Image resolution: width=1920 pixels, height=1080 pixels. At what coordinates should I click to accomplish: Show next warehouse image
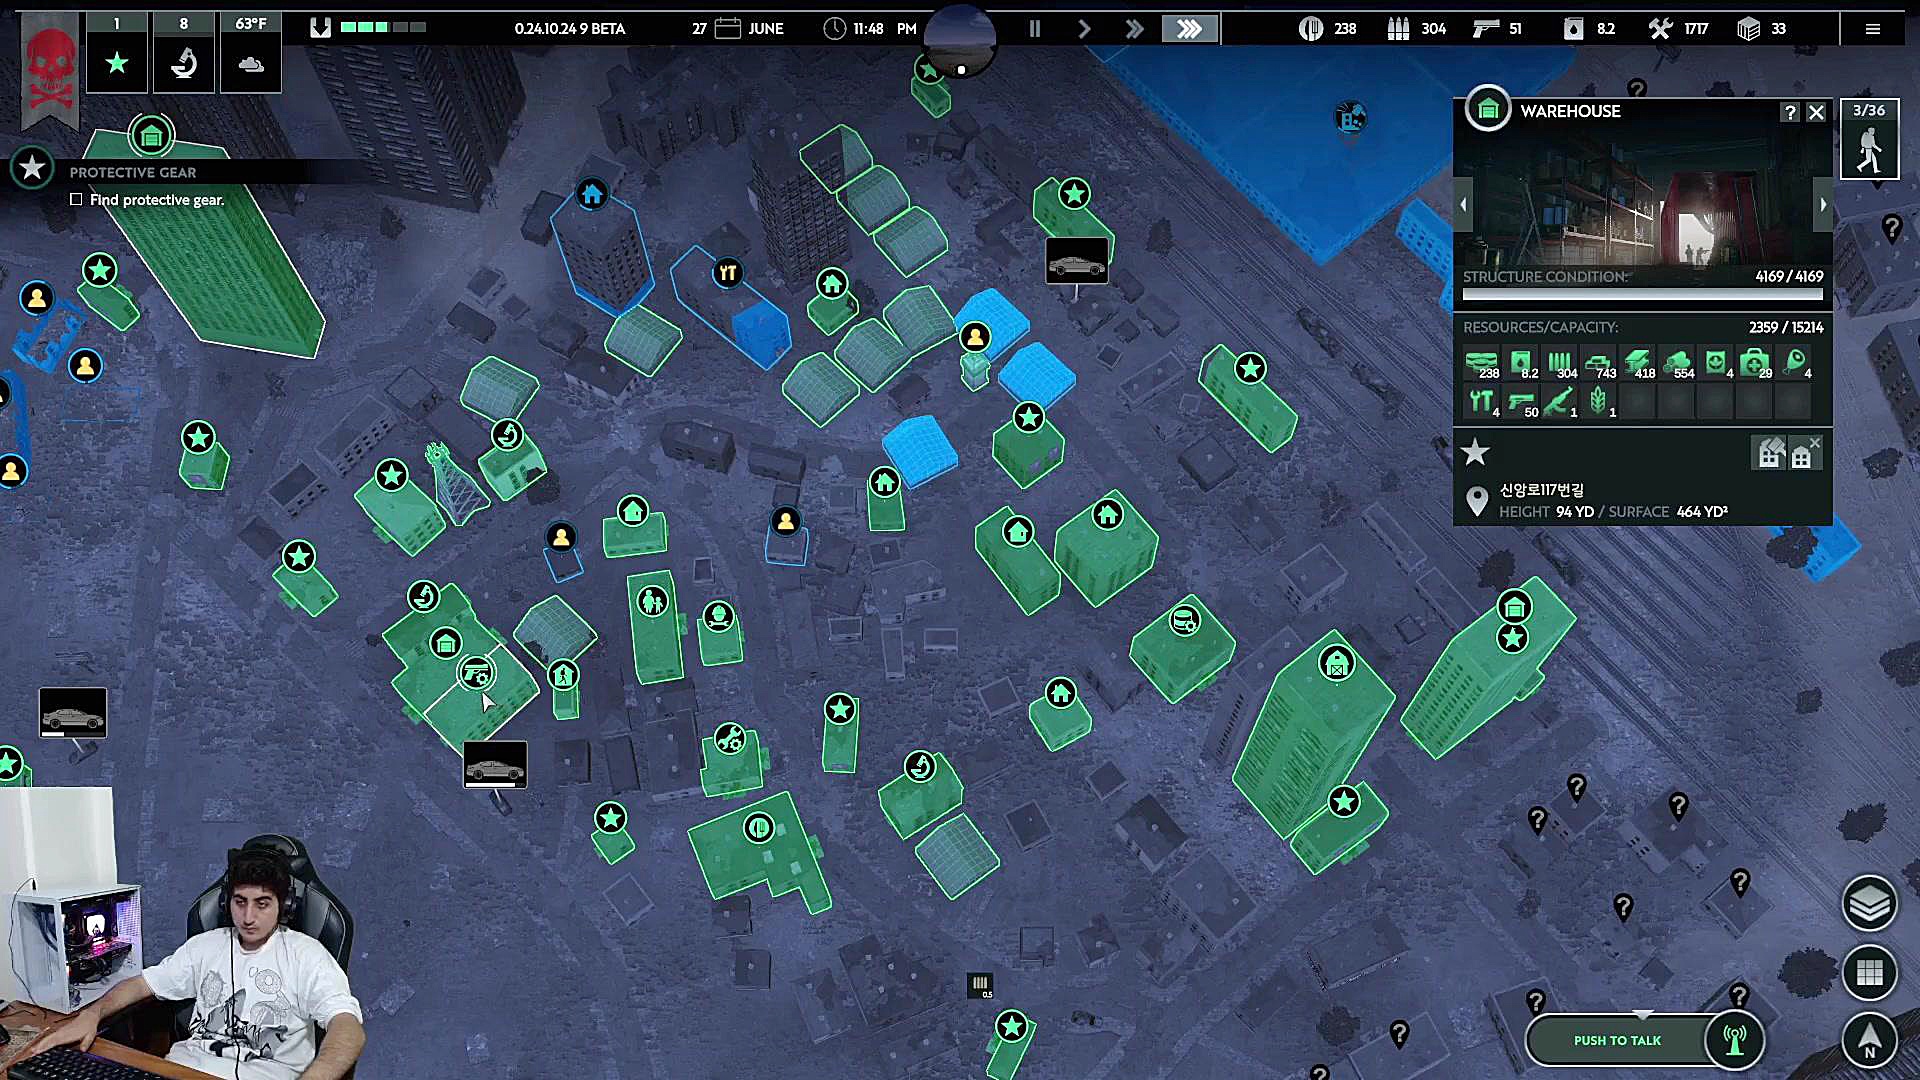click(1823, 204)
